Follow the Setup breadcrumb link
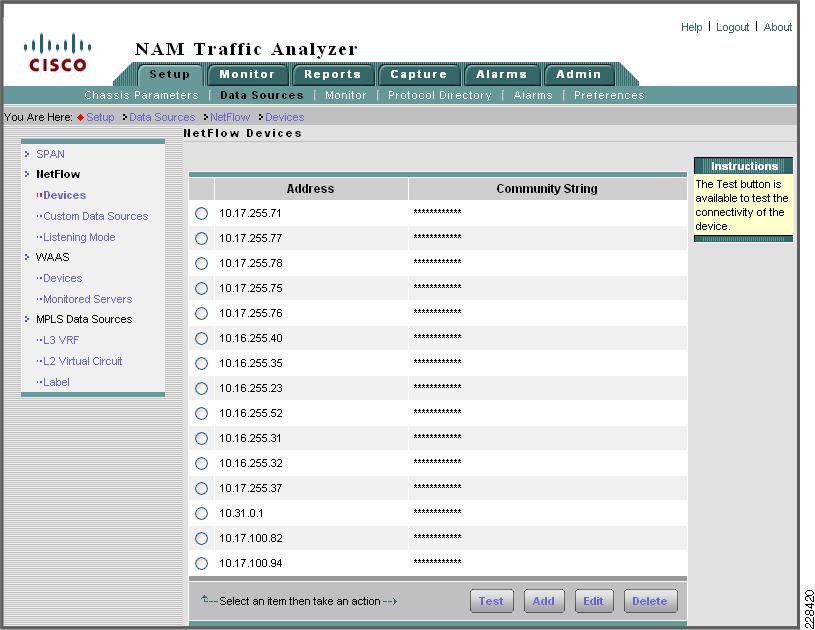 (100, 117)
